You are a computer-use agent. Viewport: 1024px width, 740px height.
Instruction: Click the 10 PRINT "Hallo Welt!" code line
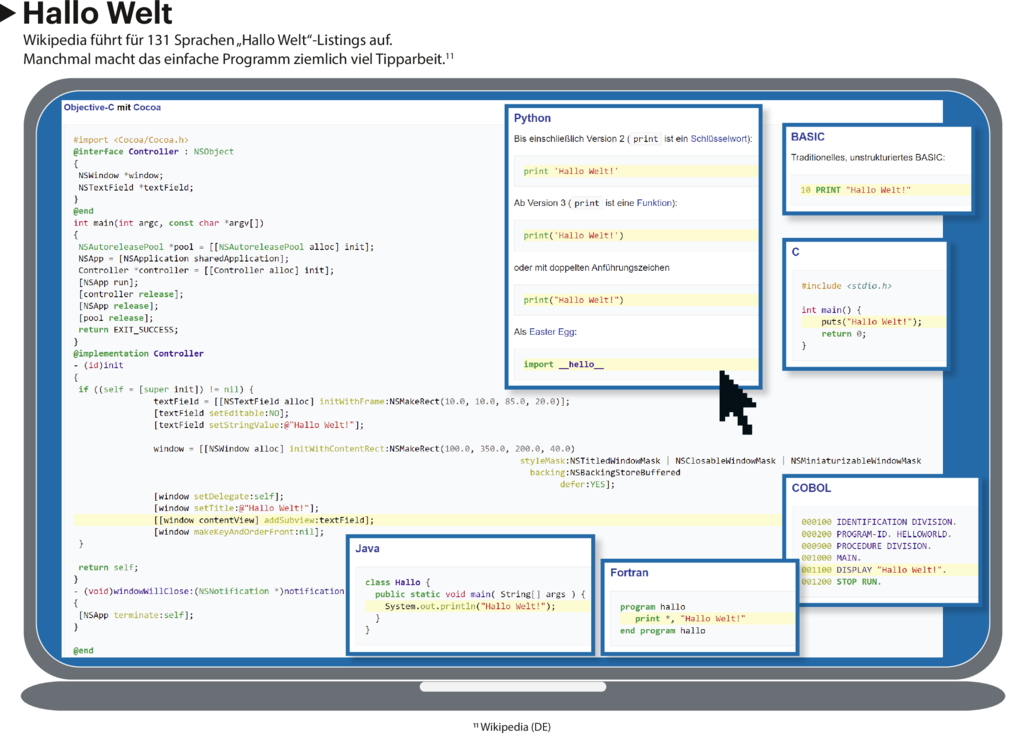855,190
